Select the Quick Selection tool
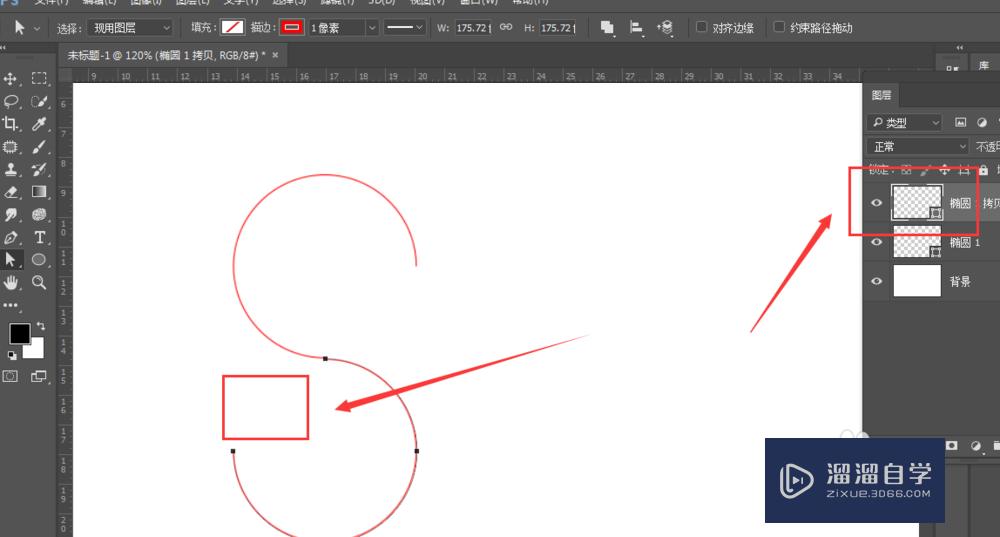 click(x=40, y=101)
